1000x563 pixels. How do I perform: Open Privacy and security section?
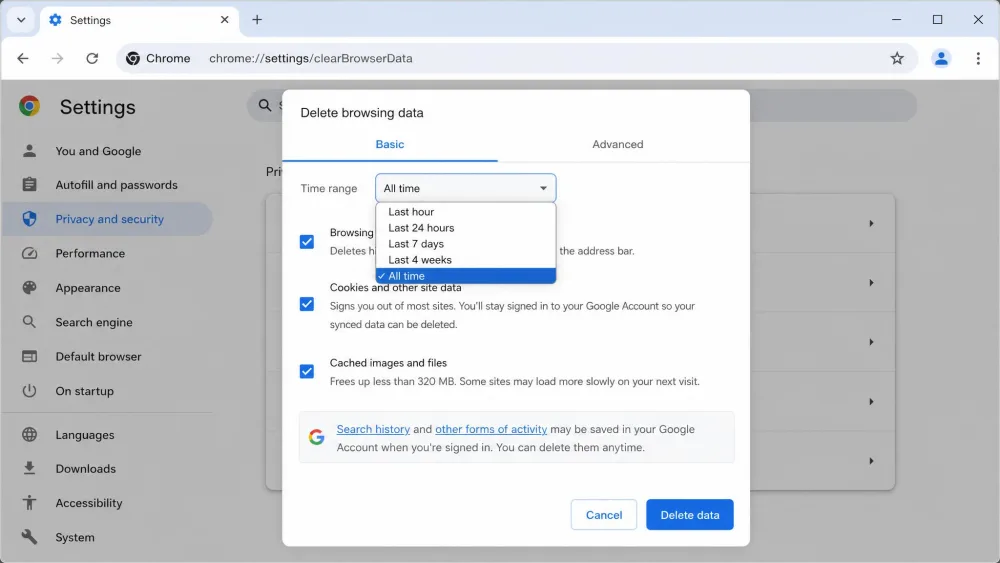point(107,219)
